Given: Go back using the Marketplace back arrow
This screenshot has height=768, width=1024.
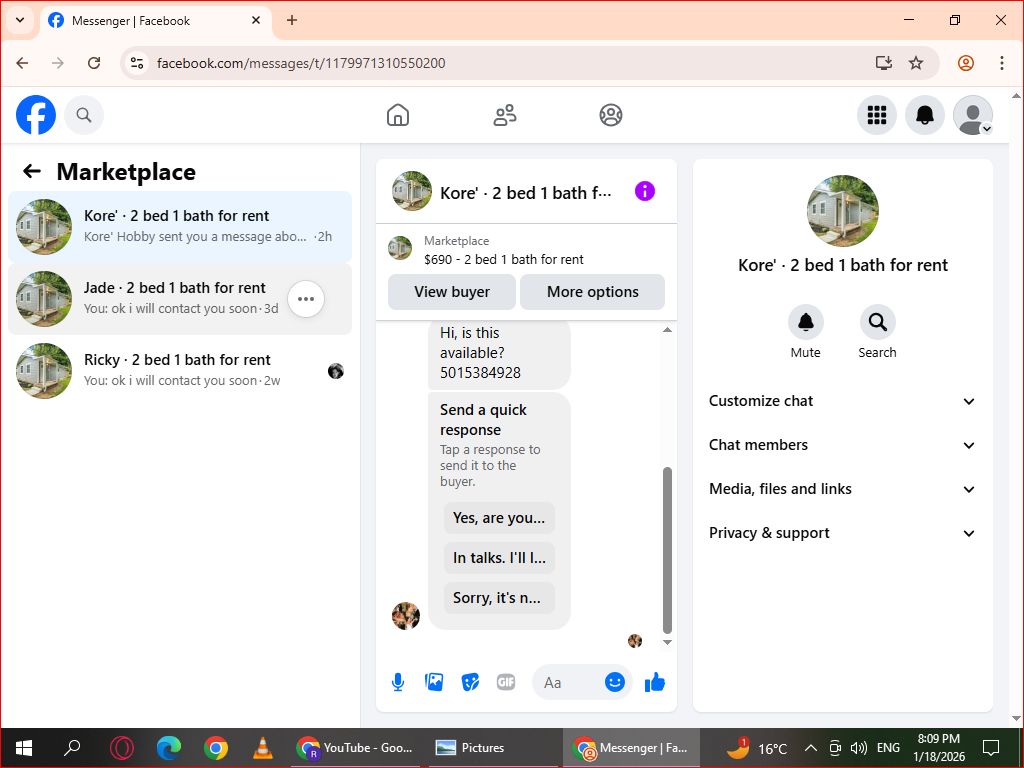Looking at the screenshot, I should click(32, 171).
